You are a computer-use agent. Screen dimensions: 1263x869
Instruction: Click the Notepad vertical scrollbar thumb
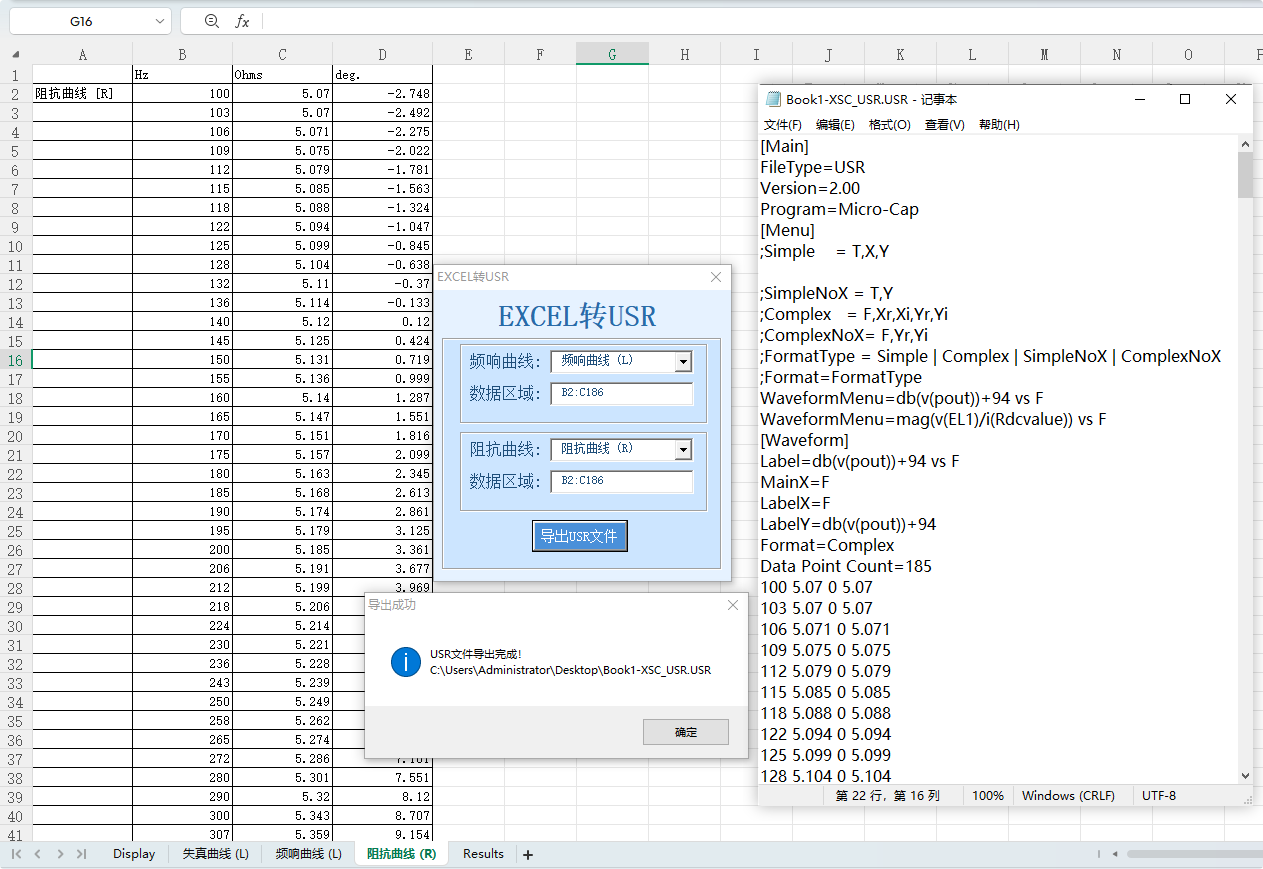(x=1245, y=175)
